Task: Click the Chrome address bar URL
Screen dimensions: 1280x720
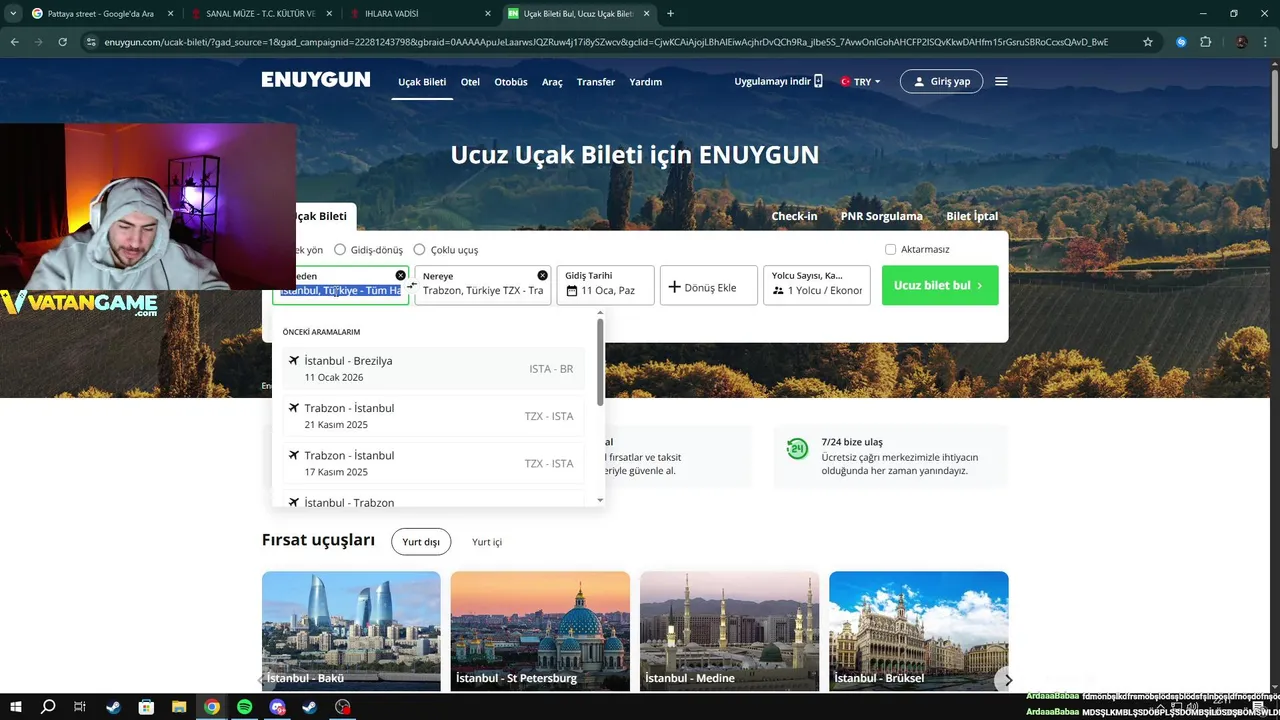Action: point(606,42)
